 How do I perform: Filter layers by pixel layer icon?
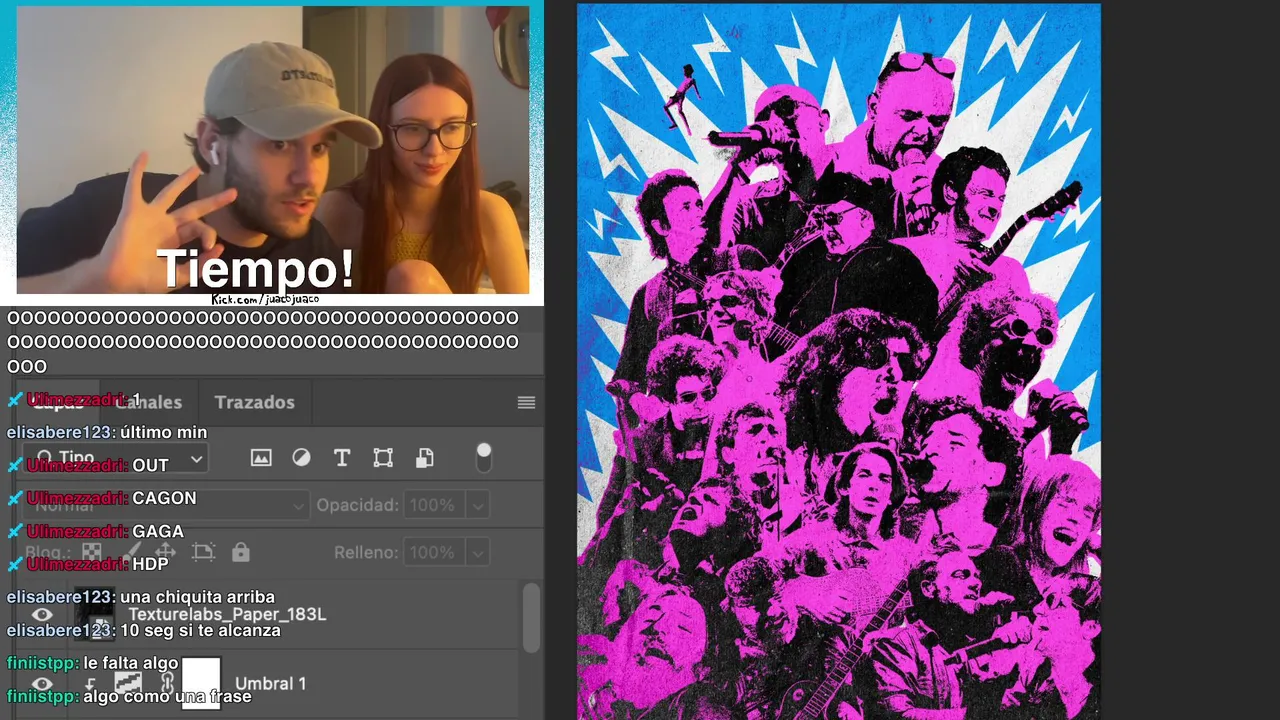[261, 457]
